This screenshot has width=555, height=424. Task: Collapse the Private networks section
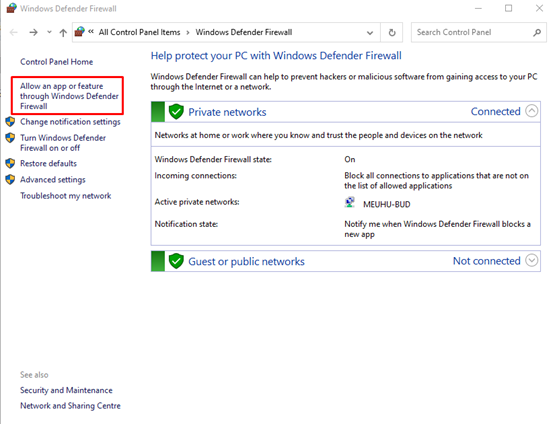532,111
